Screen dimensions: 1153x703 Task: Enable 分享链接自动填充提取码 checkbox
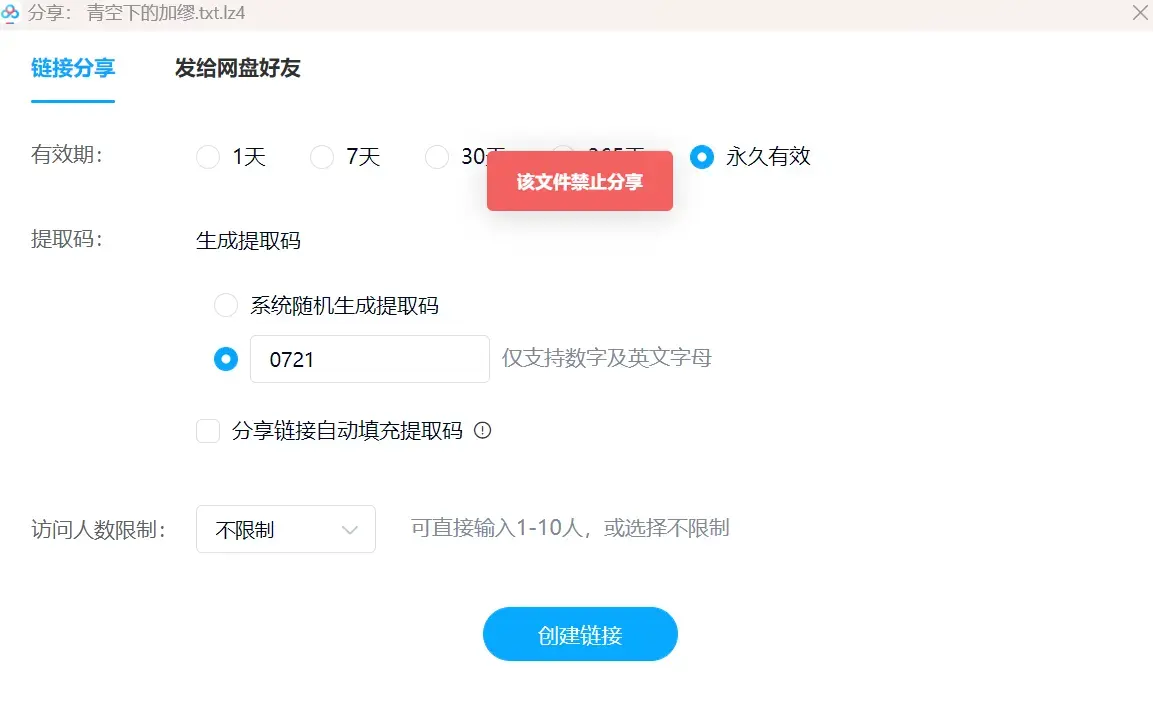(208, 430)
